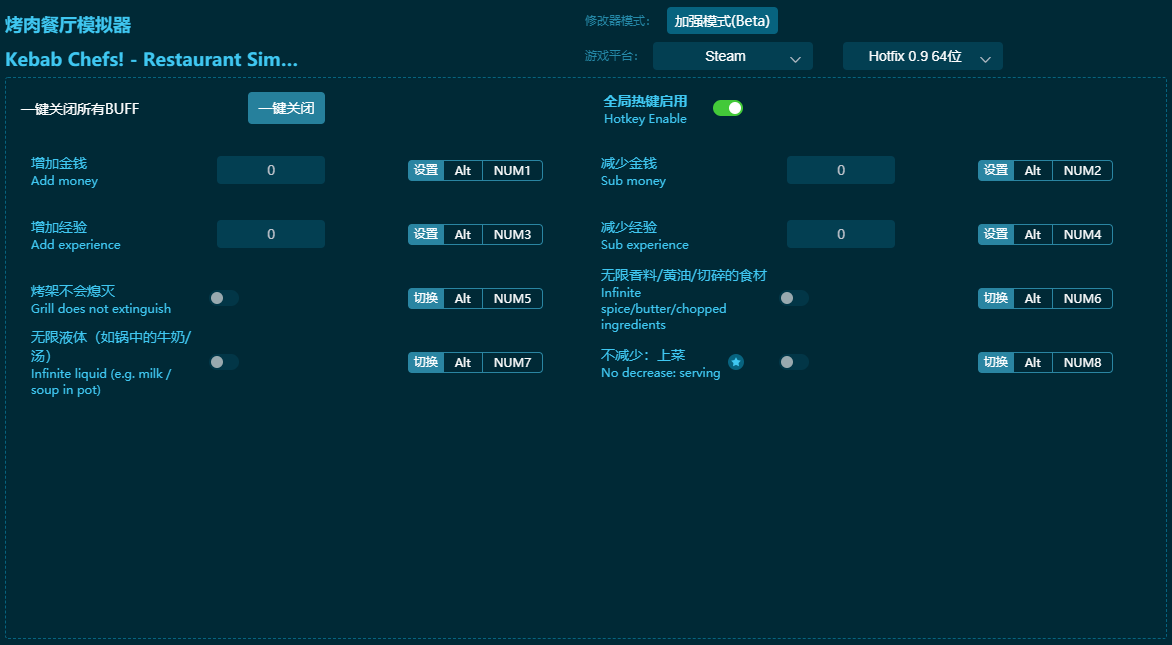Screen dimensions: 1172x645
Task: Click the Add money value input field
Action: 271,170
